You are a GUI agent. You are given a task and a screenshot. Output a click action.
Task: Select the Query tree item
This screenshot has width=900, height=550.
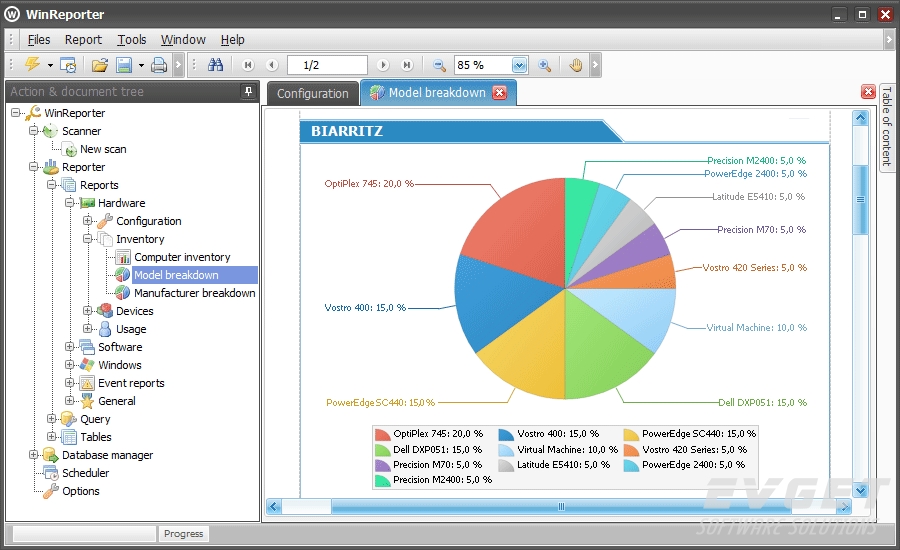tap(95, 419)
